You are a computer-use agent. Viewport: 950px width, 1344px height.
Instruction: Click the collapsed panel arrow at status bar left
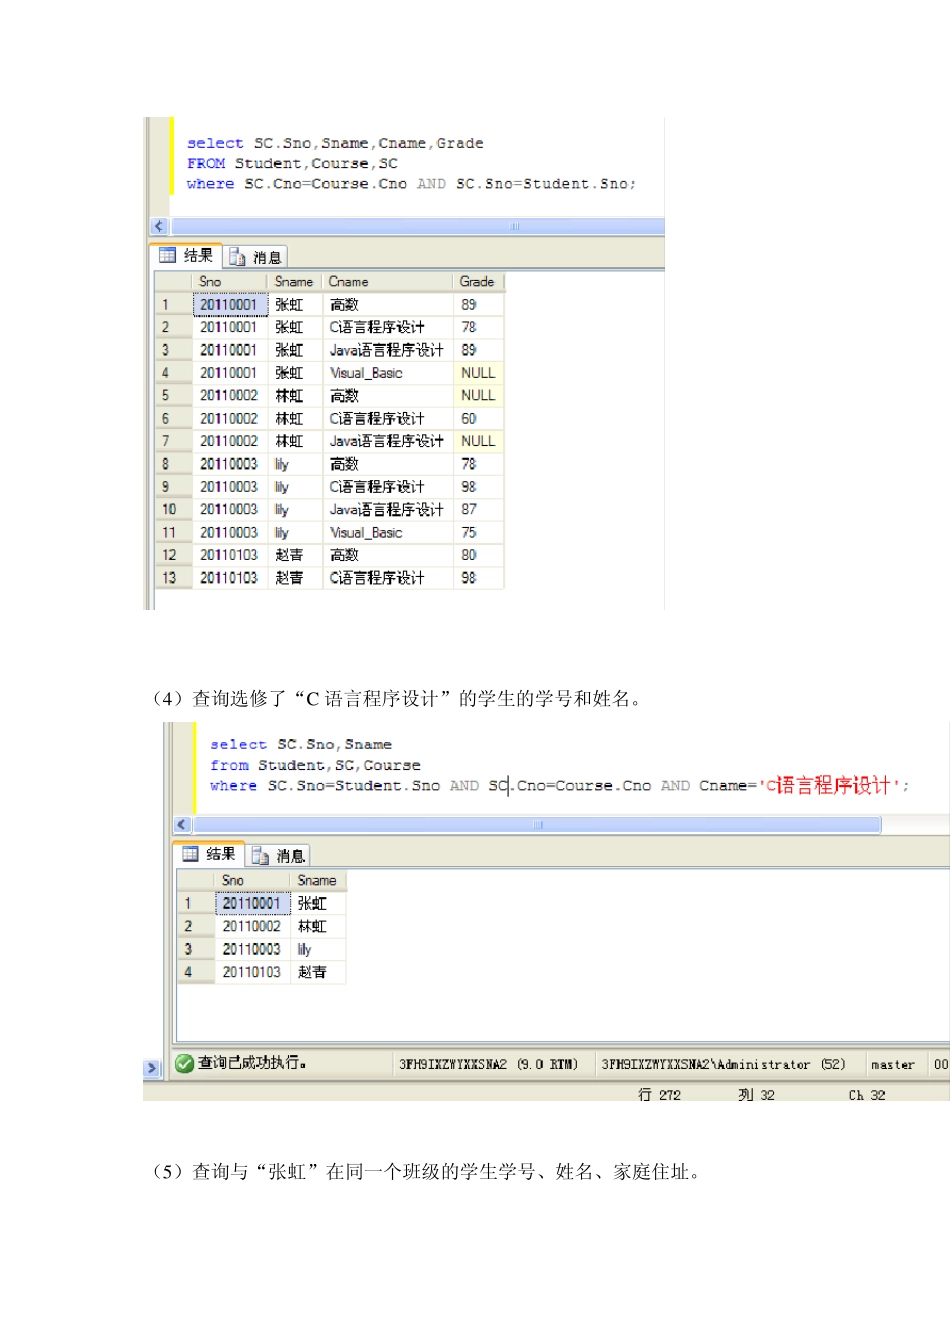click(152, 1068)
